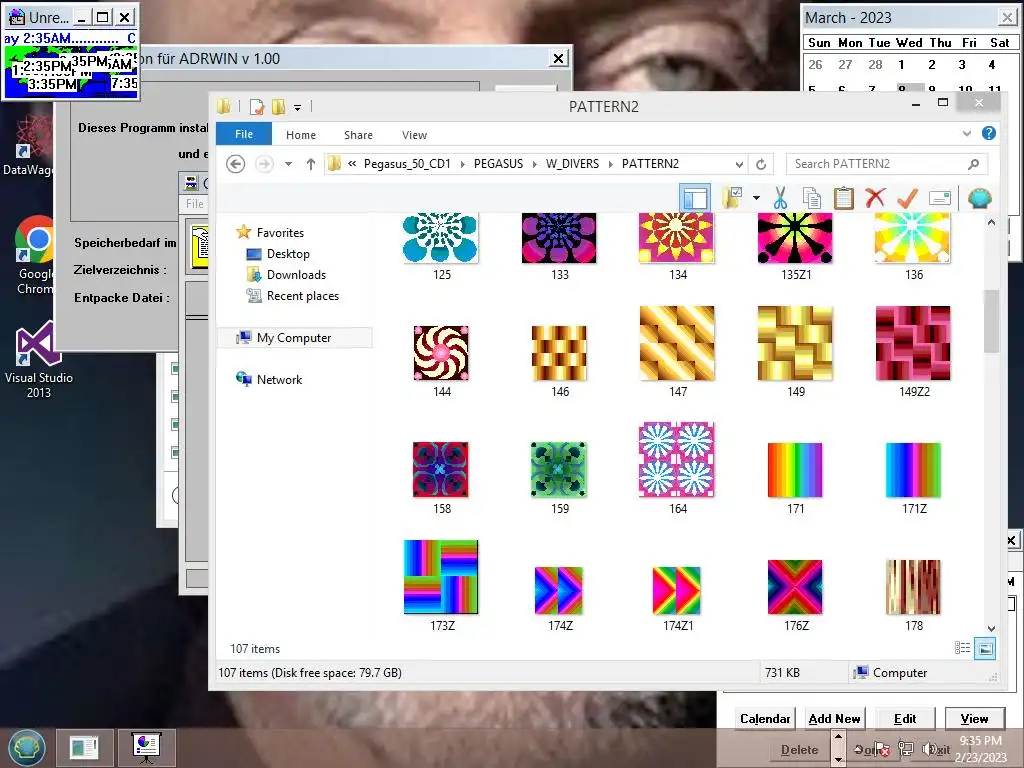Open chevron after W_DIVERS breadcrumb
The image size is (1024, 768).
(x=611, y=164)
